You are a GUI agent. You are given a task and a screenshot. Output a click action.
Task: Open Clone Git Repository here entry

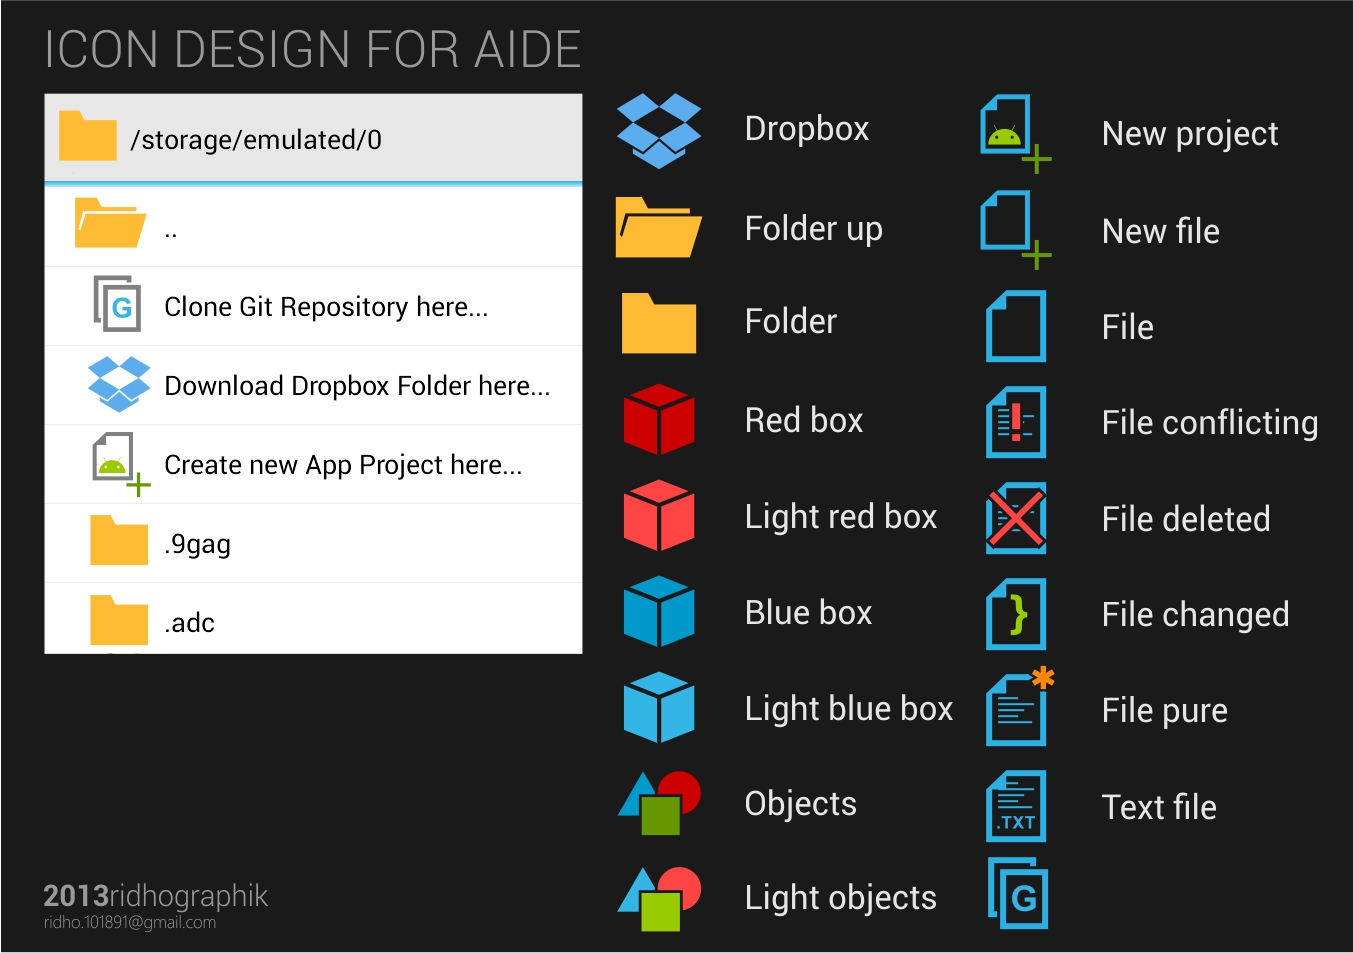coord(326,307)
